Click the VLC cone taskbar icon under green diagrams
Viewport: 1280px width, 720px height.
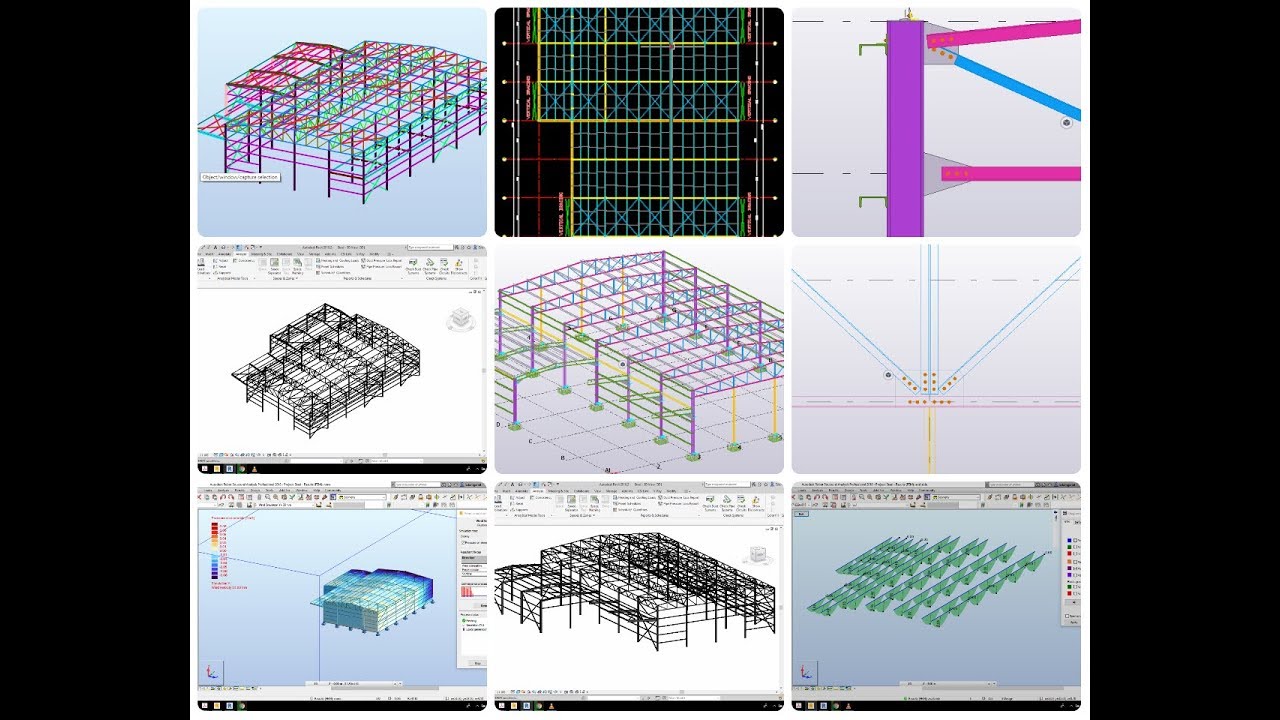[x=848, y=706]
